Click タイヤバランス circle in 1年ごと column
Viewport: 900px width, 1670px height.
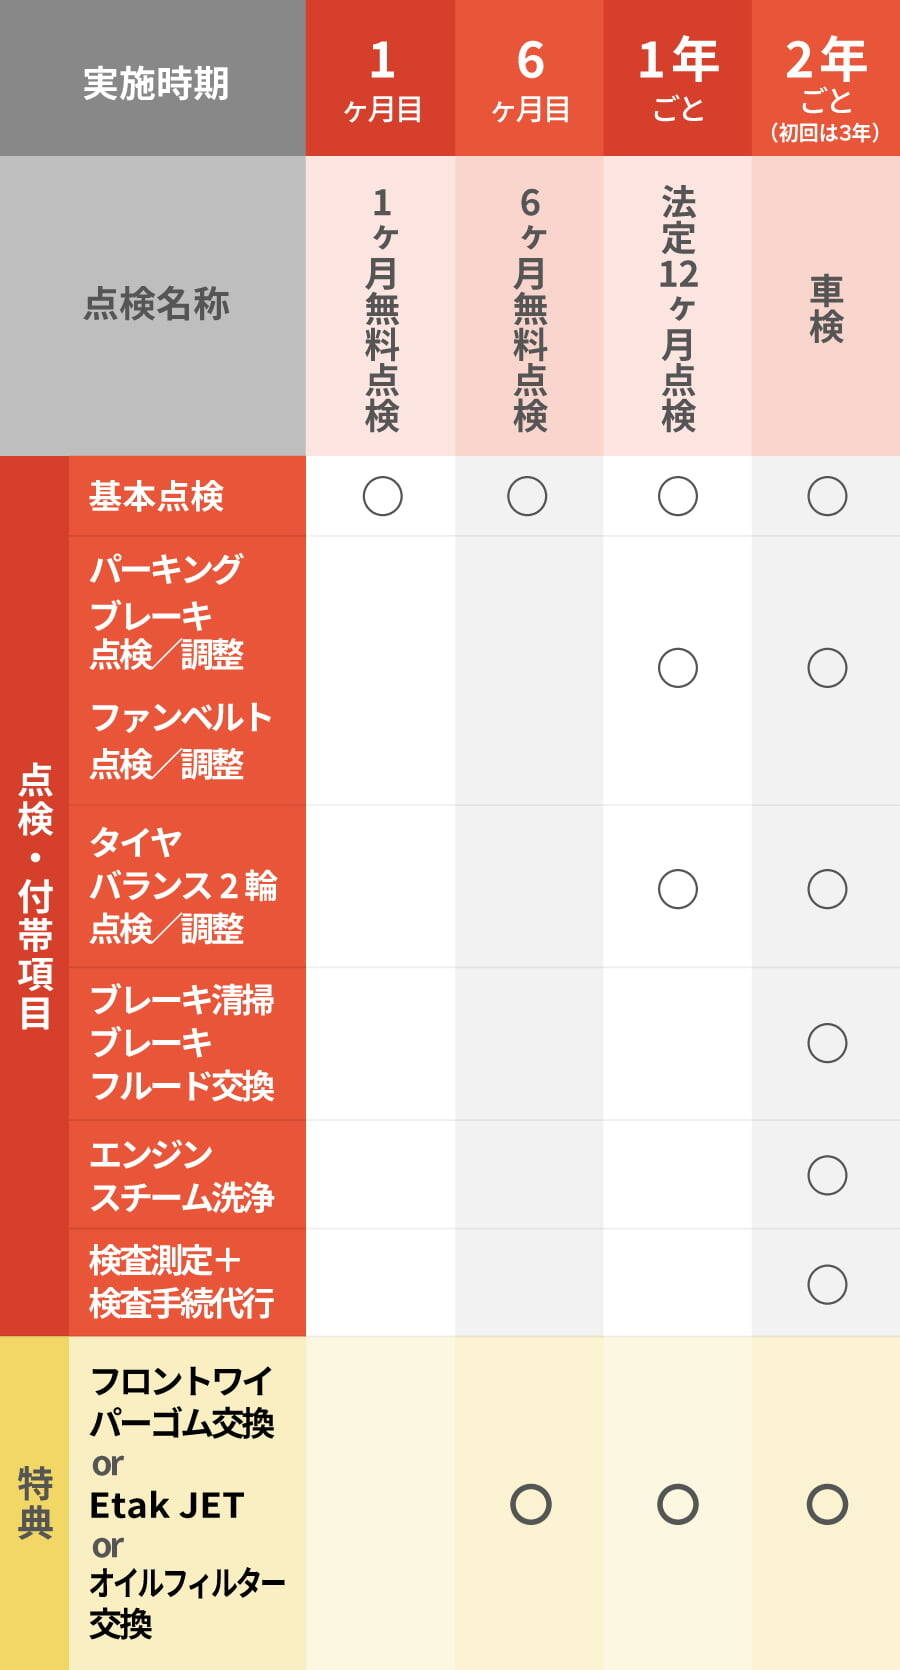pyautogui.click(x=677, y=889)
